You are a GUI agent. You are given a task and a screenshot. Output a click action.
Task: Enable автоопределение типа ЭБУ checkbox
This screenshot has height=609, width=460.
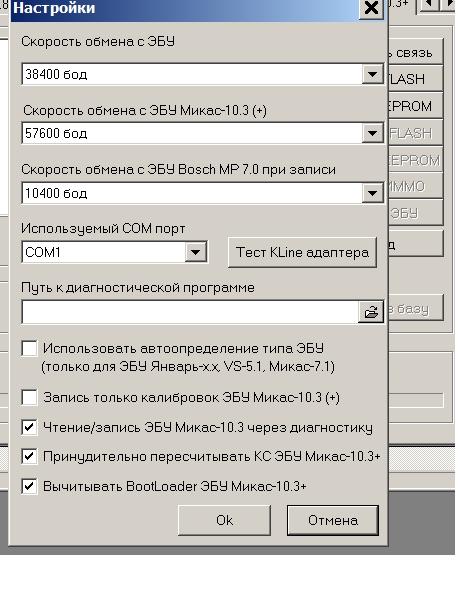pos(30,348)
